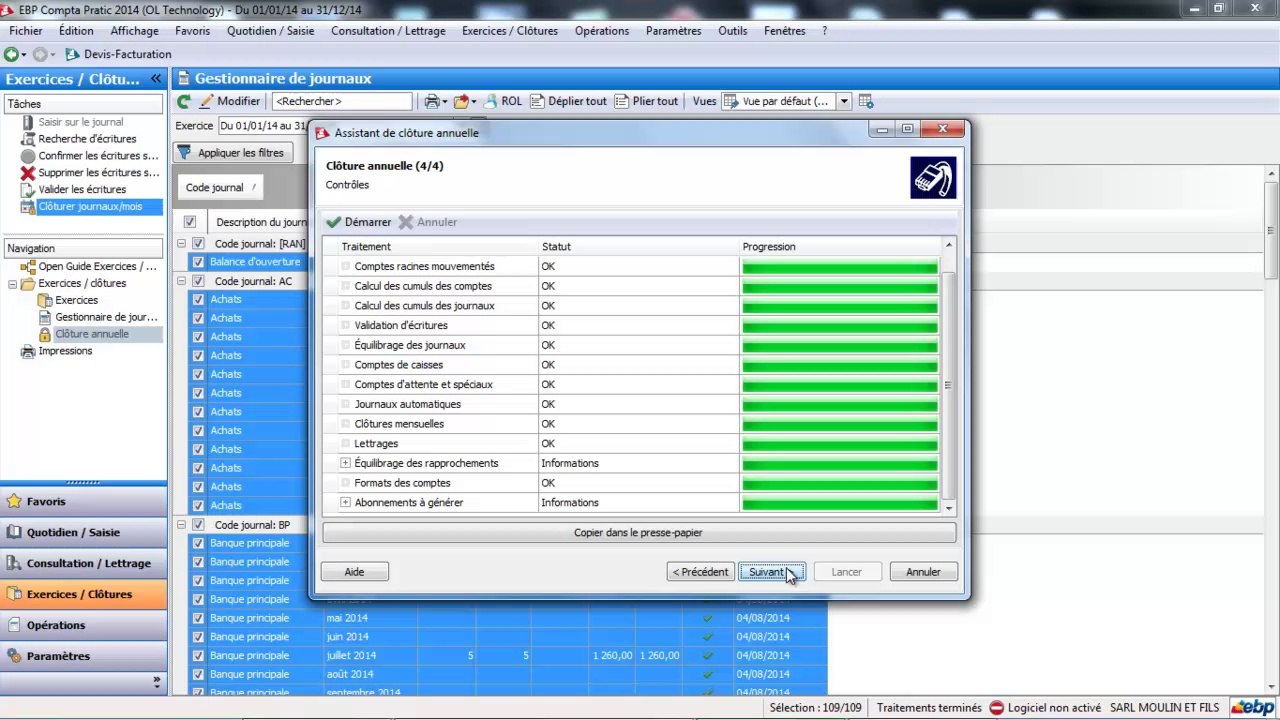Open the Vue par défaut dropdown arrow

844,101
